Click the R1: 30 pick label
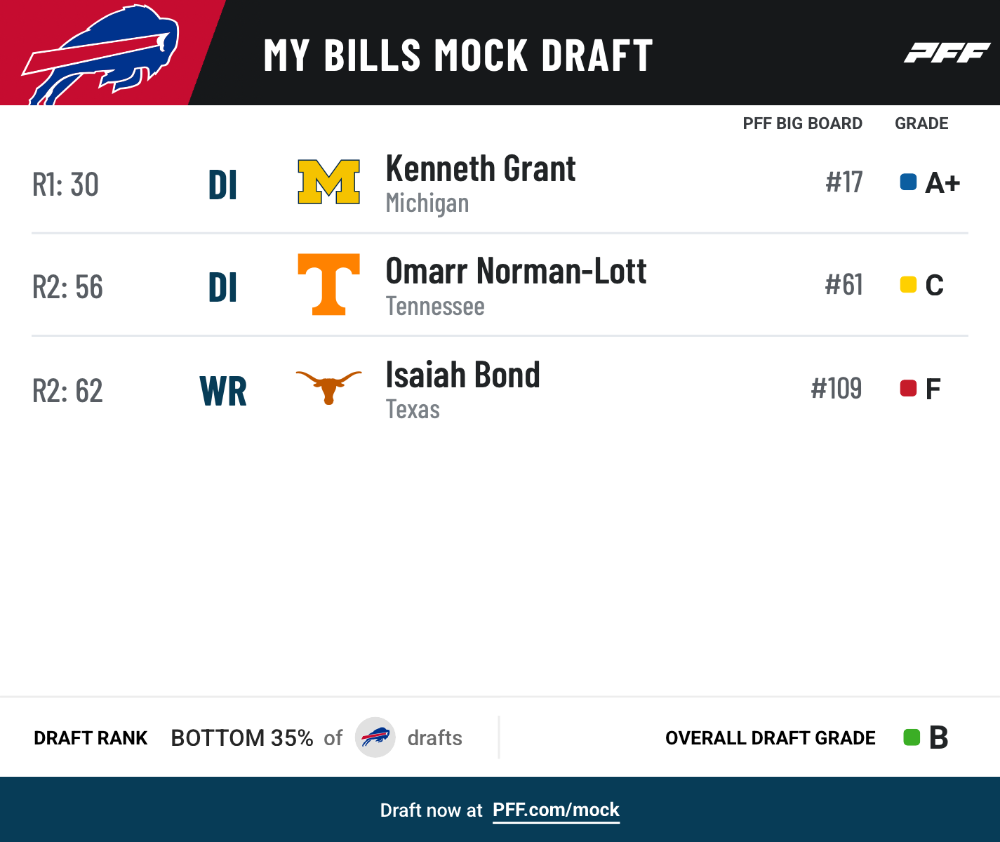This screenshot has height=842, width=1000. coord(66,185)
